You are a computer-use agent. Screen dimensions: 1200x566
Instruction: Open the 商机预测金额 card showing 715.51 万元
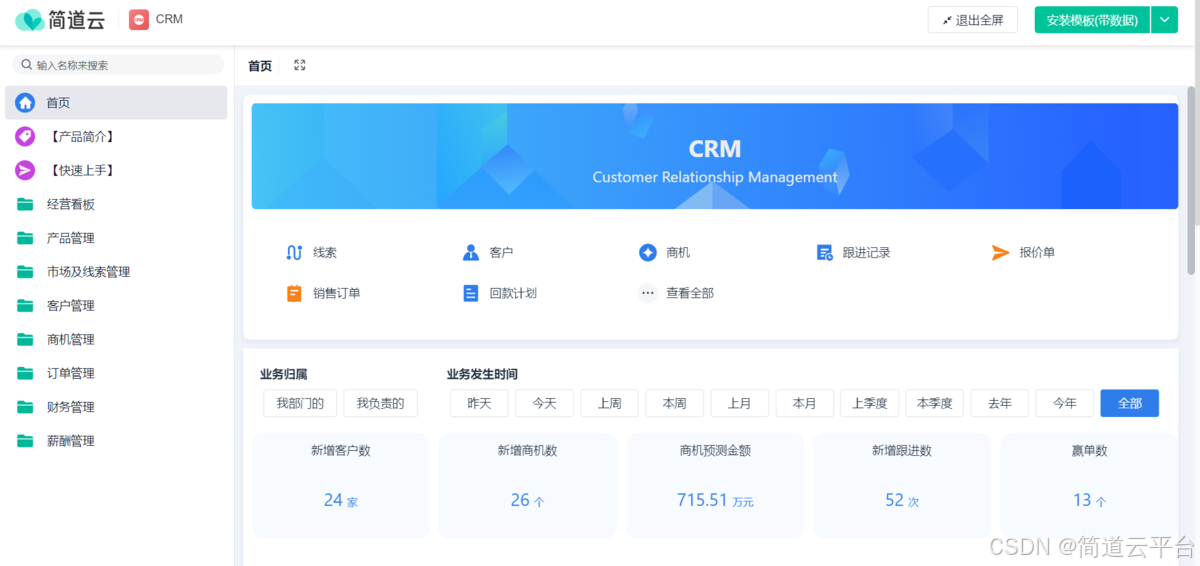tap(715, 486)
